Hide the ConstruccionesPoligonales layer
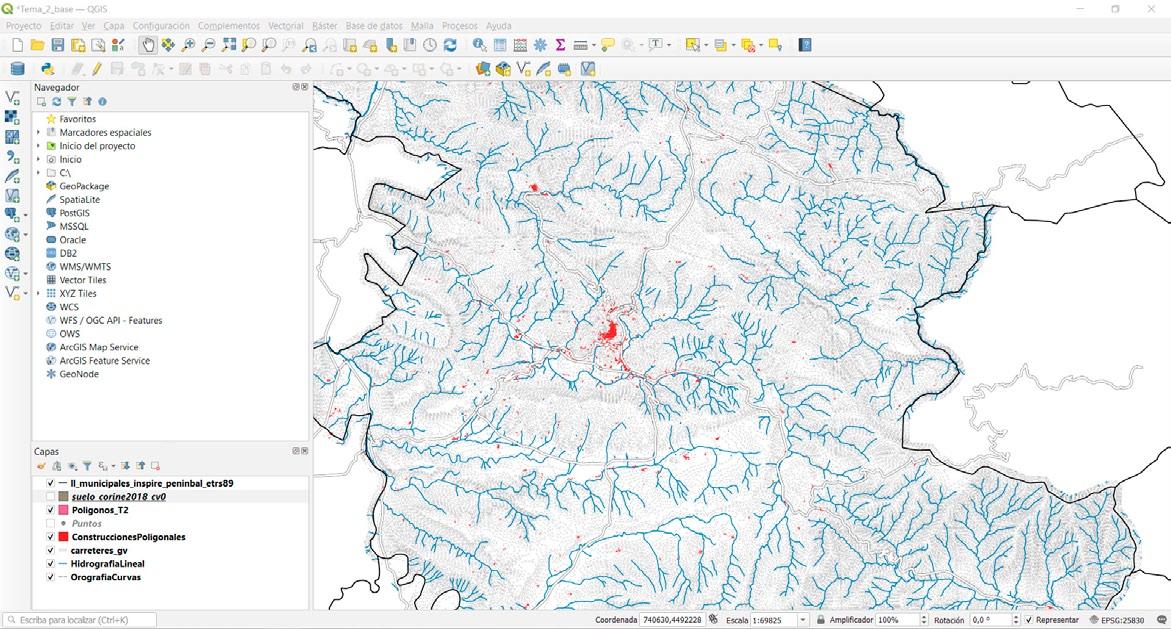Viewport: 1171px width, 629px height. 50,537
